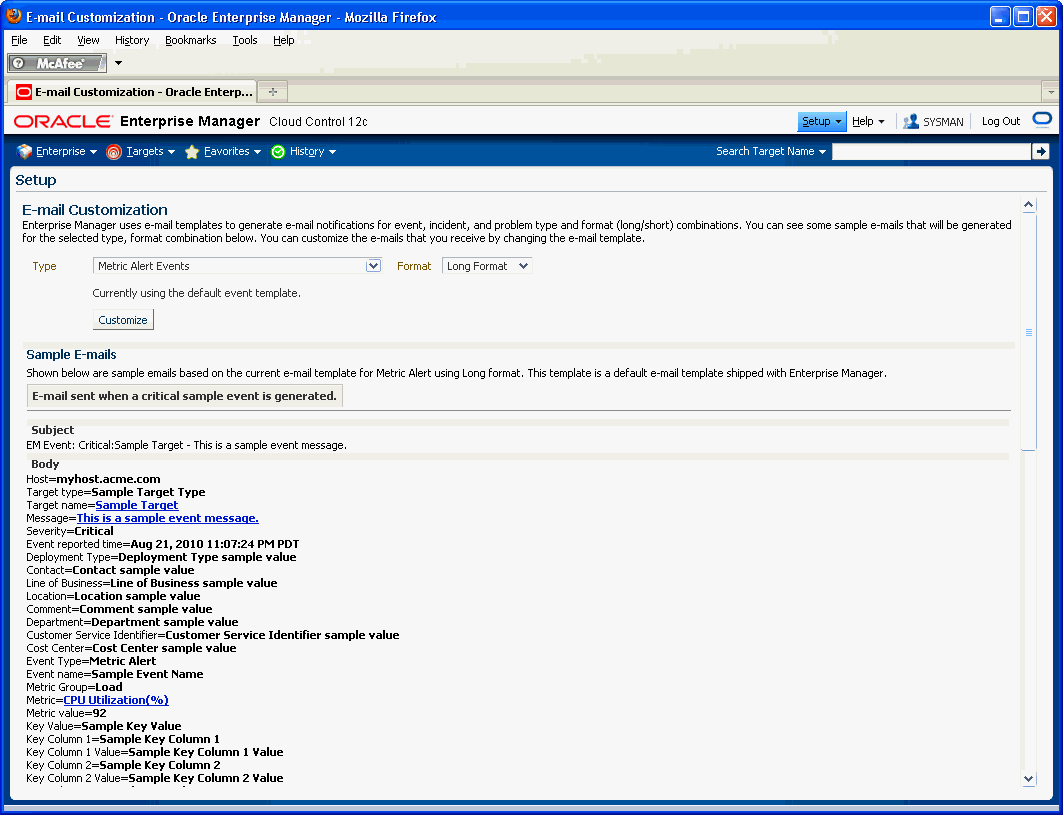Click the E-mail Customization heading
Image resolution: width=1063 pixels, height=815 pixels.
coord(95,210)
